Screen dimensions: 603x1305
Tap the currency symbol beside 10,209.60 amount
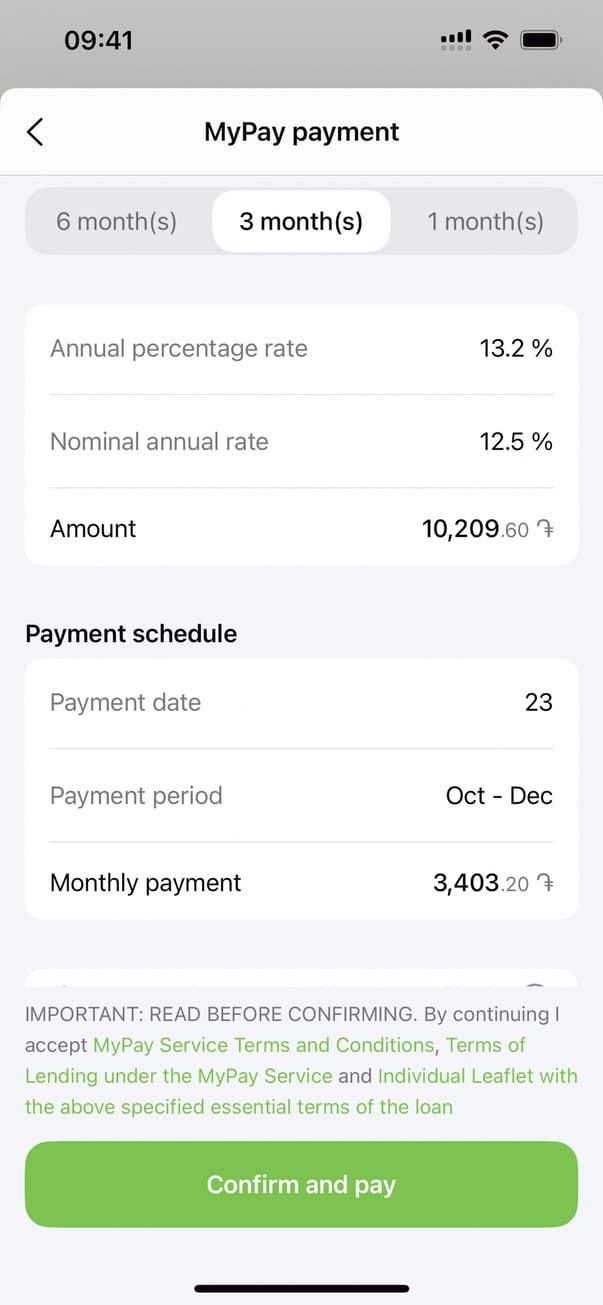[x=544, y=530]
